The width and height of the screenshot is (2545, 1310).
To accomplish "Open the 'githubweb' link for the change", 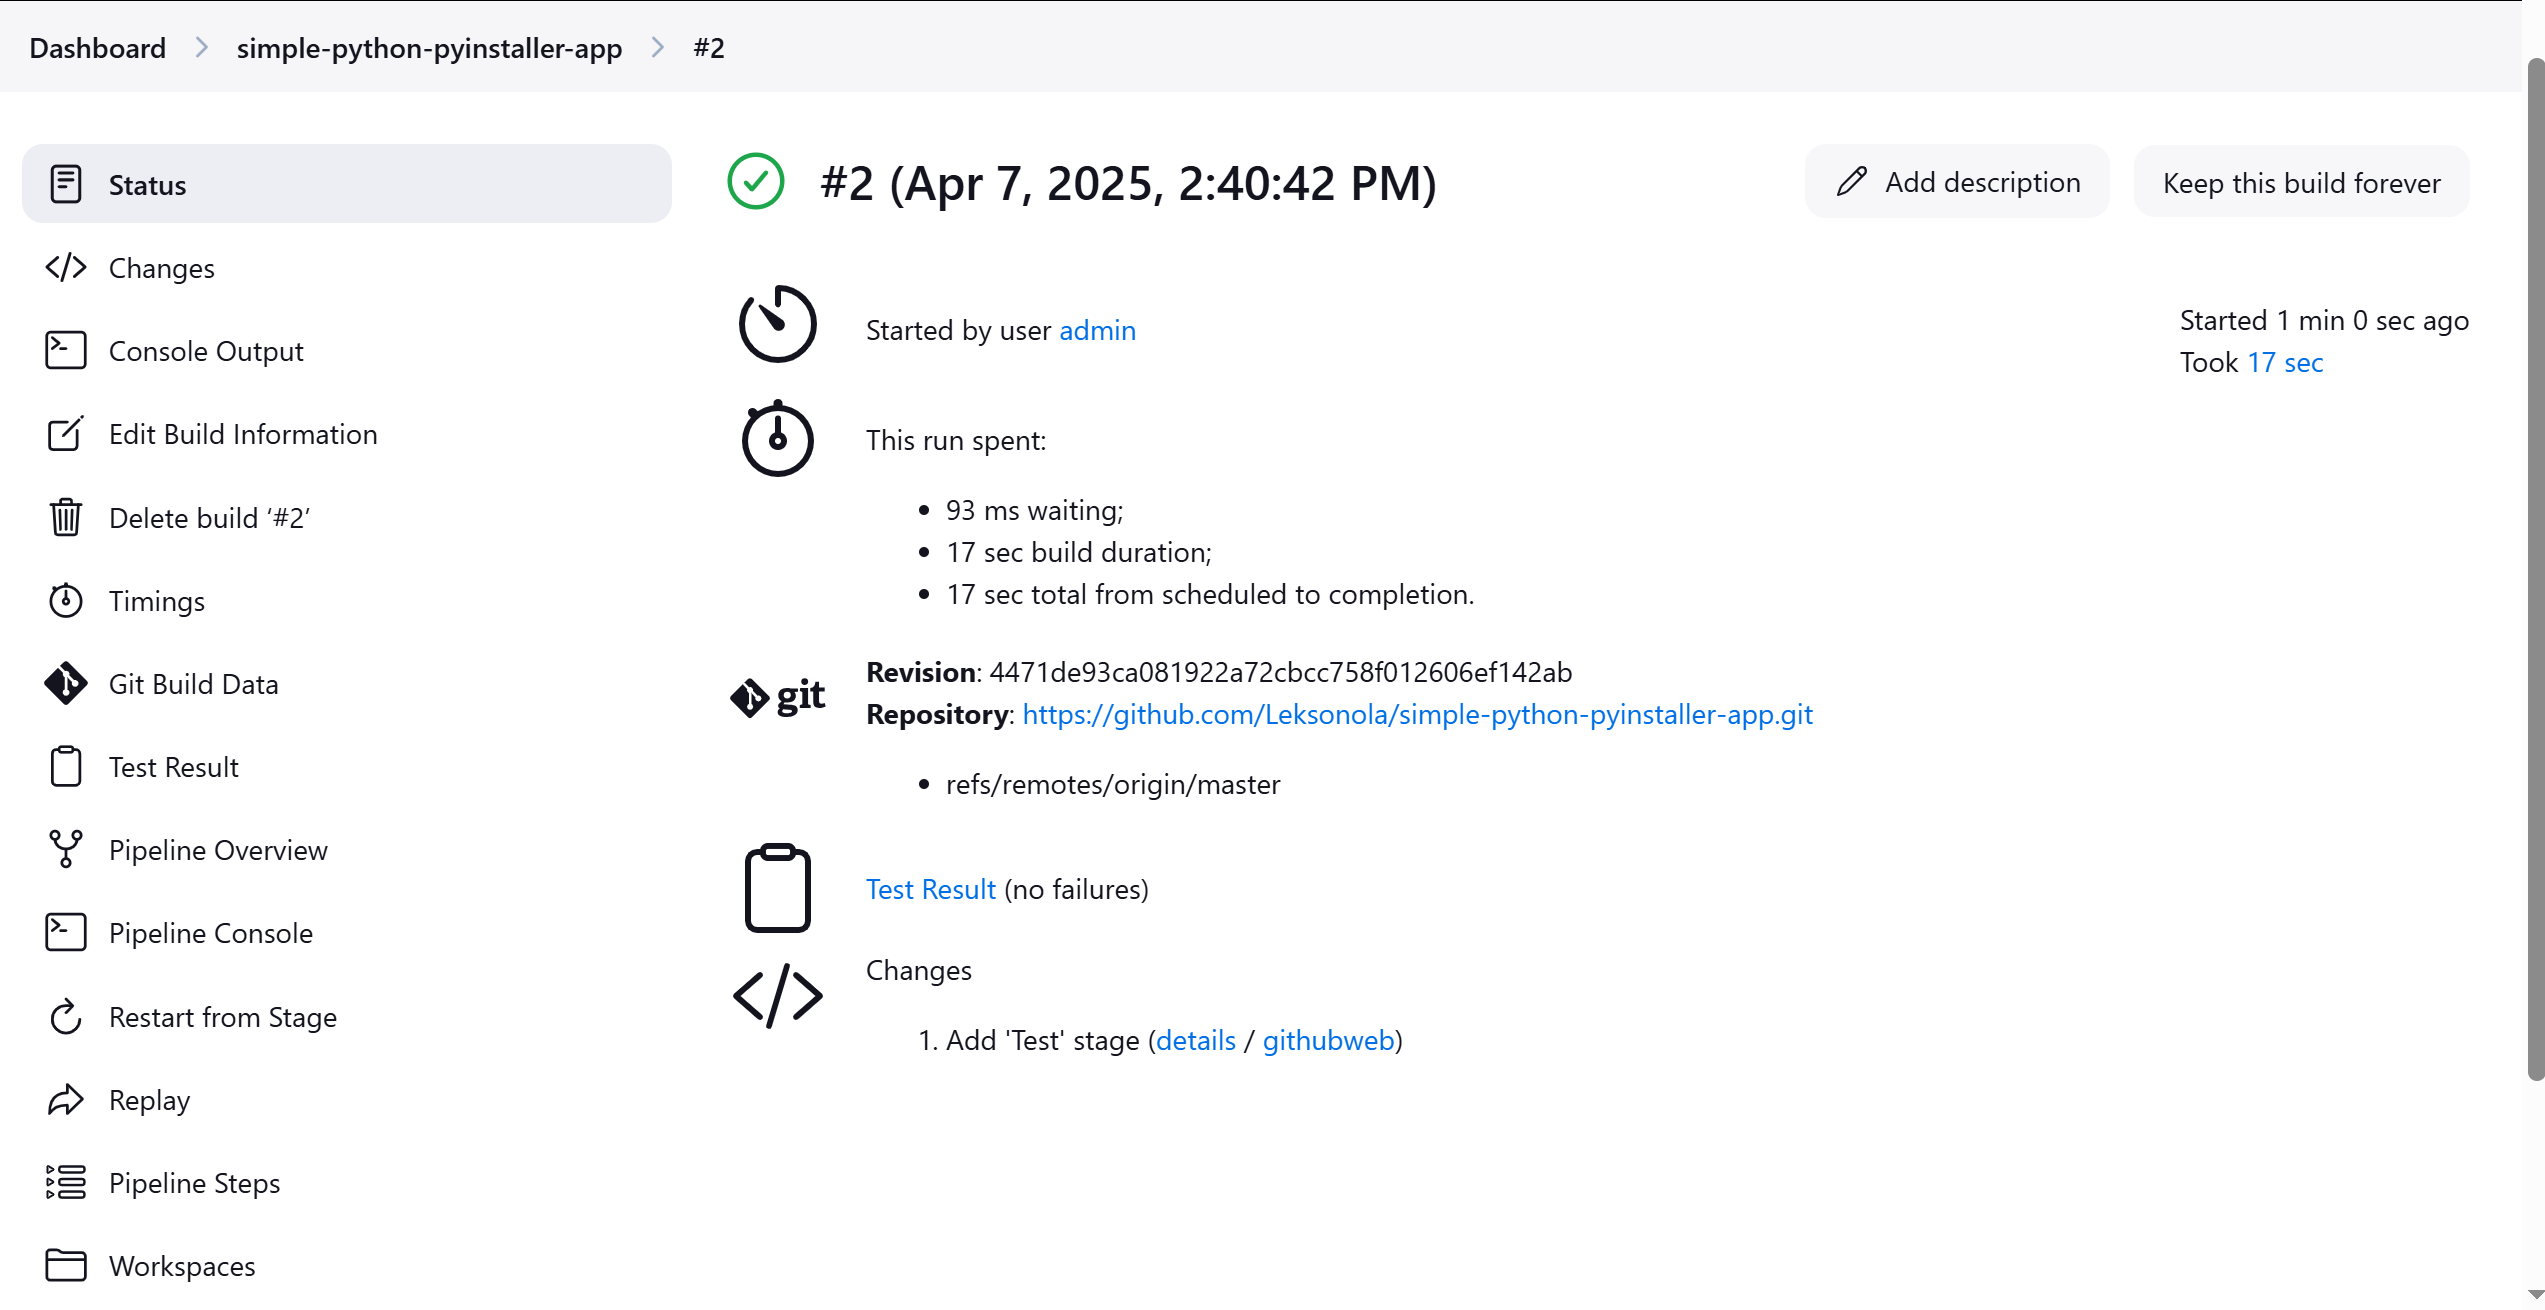I will click(1328, 1040).
